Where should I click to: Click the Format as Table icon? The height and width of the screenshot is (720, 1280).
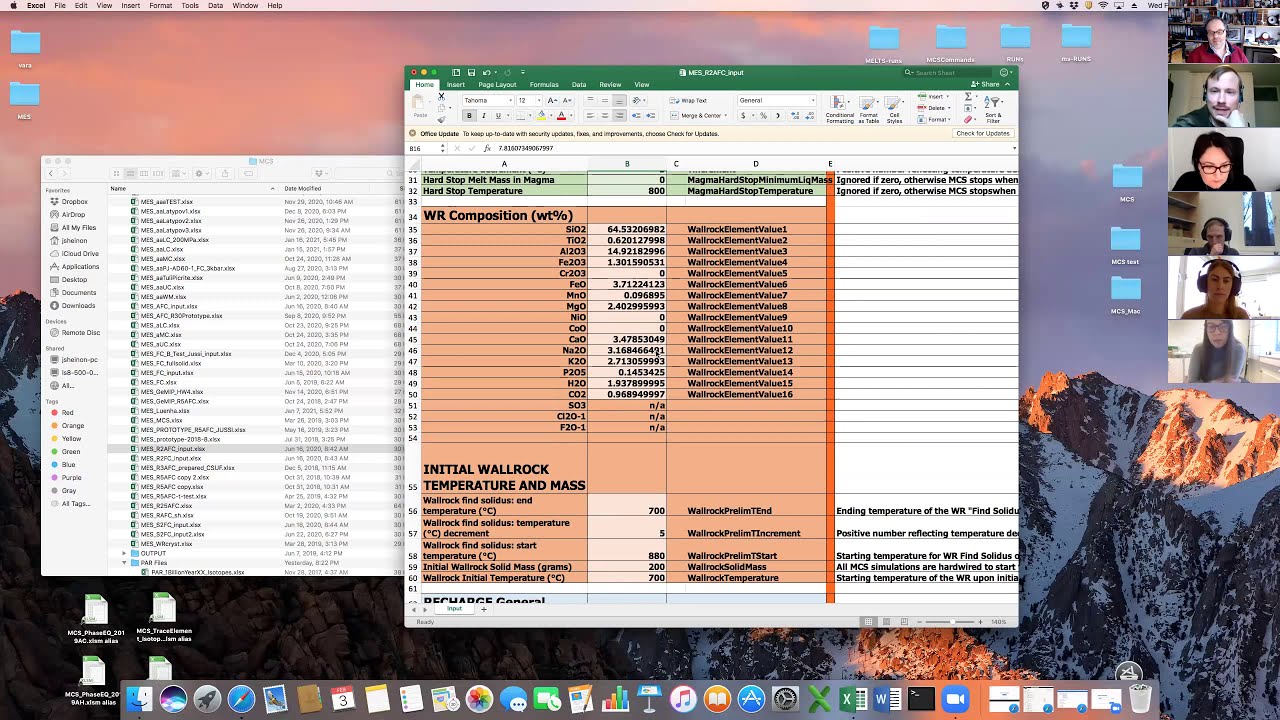click(869, 109)
